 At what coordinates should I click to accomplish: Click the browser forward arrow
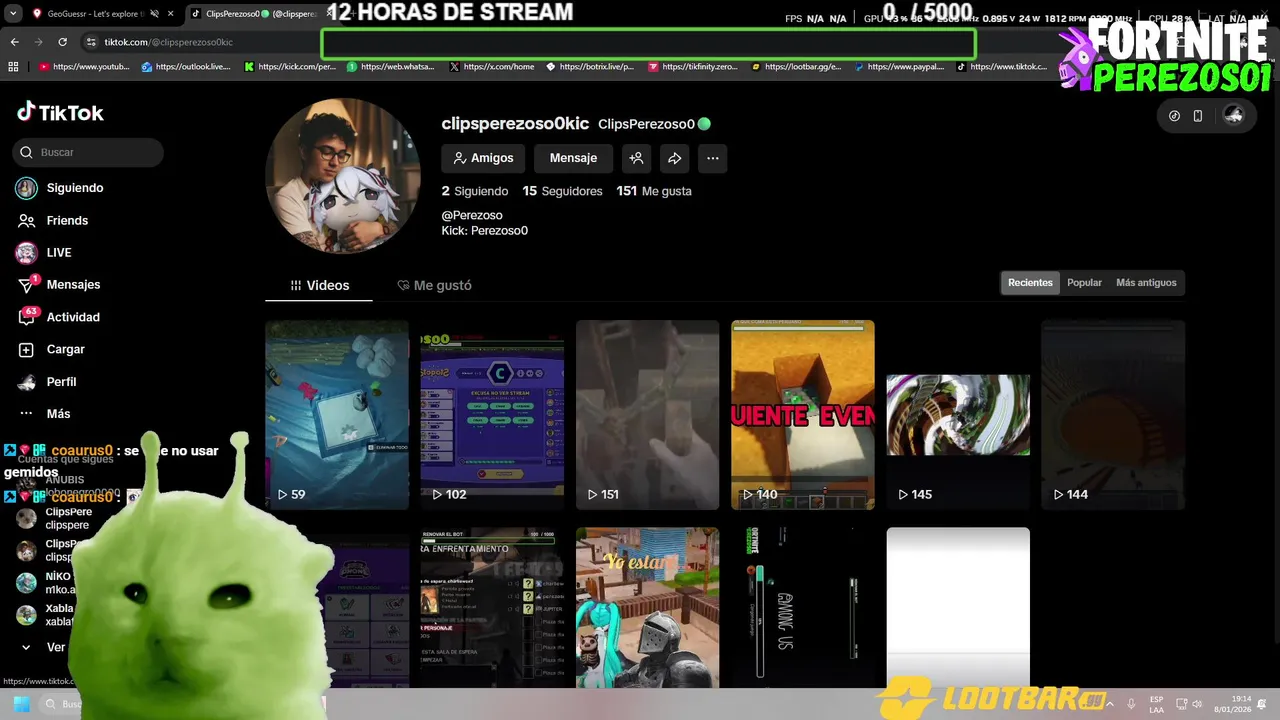(38, 42)
